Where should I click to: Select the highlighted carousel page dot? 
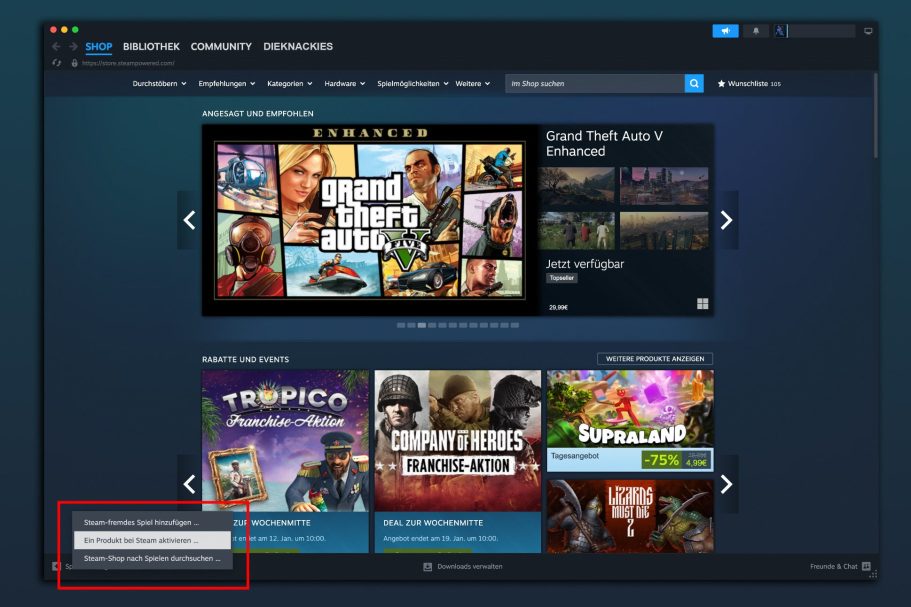pyautogui.click(x=422, y=325)
